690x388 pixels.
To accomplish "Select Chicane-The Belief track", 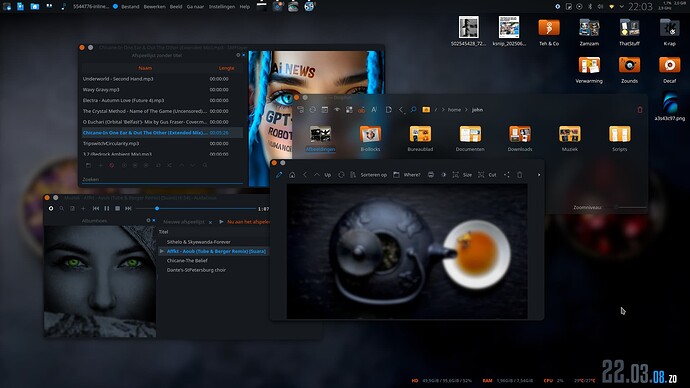I will point(187,260).
